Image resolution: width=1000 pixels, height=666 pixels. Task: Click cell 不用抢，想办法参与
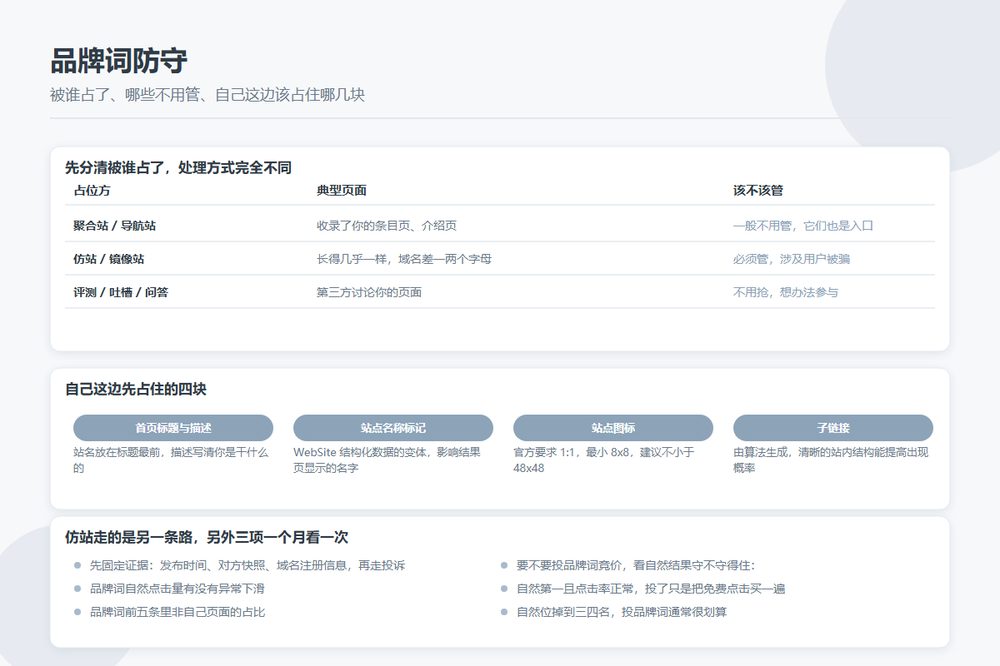pyautogui.click(x=786, y=292)
